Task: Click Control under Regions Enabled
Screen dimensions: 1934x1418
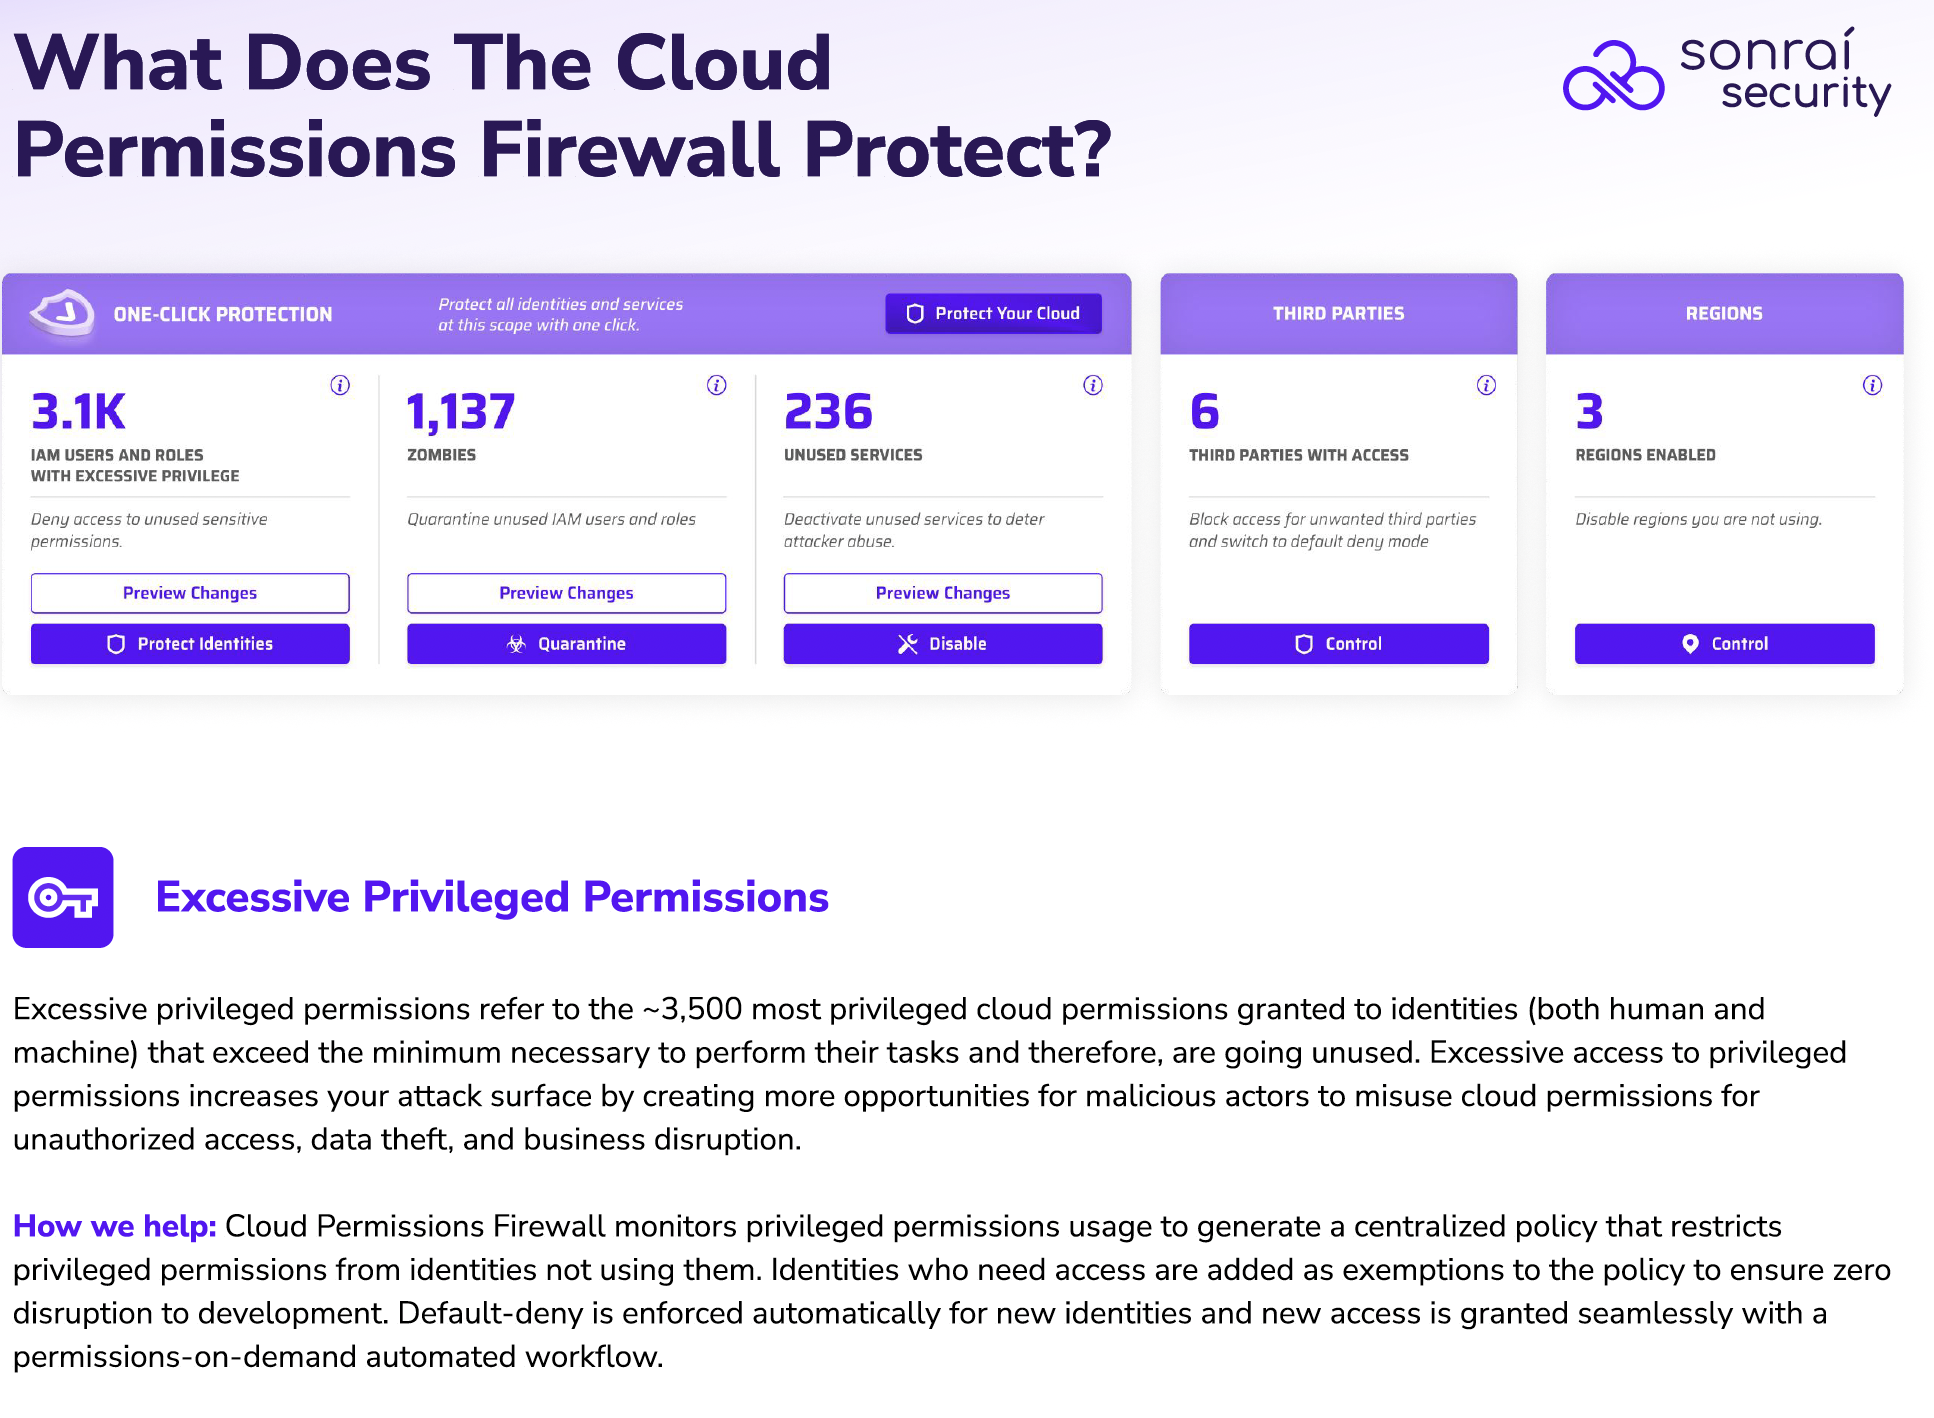Action: 1724,644
